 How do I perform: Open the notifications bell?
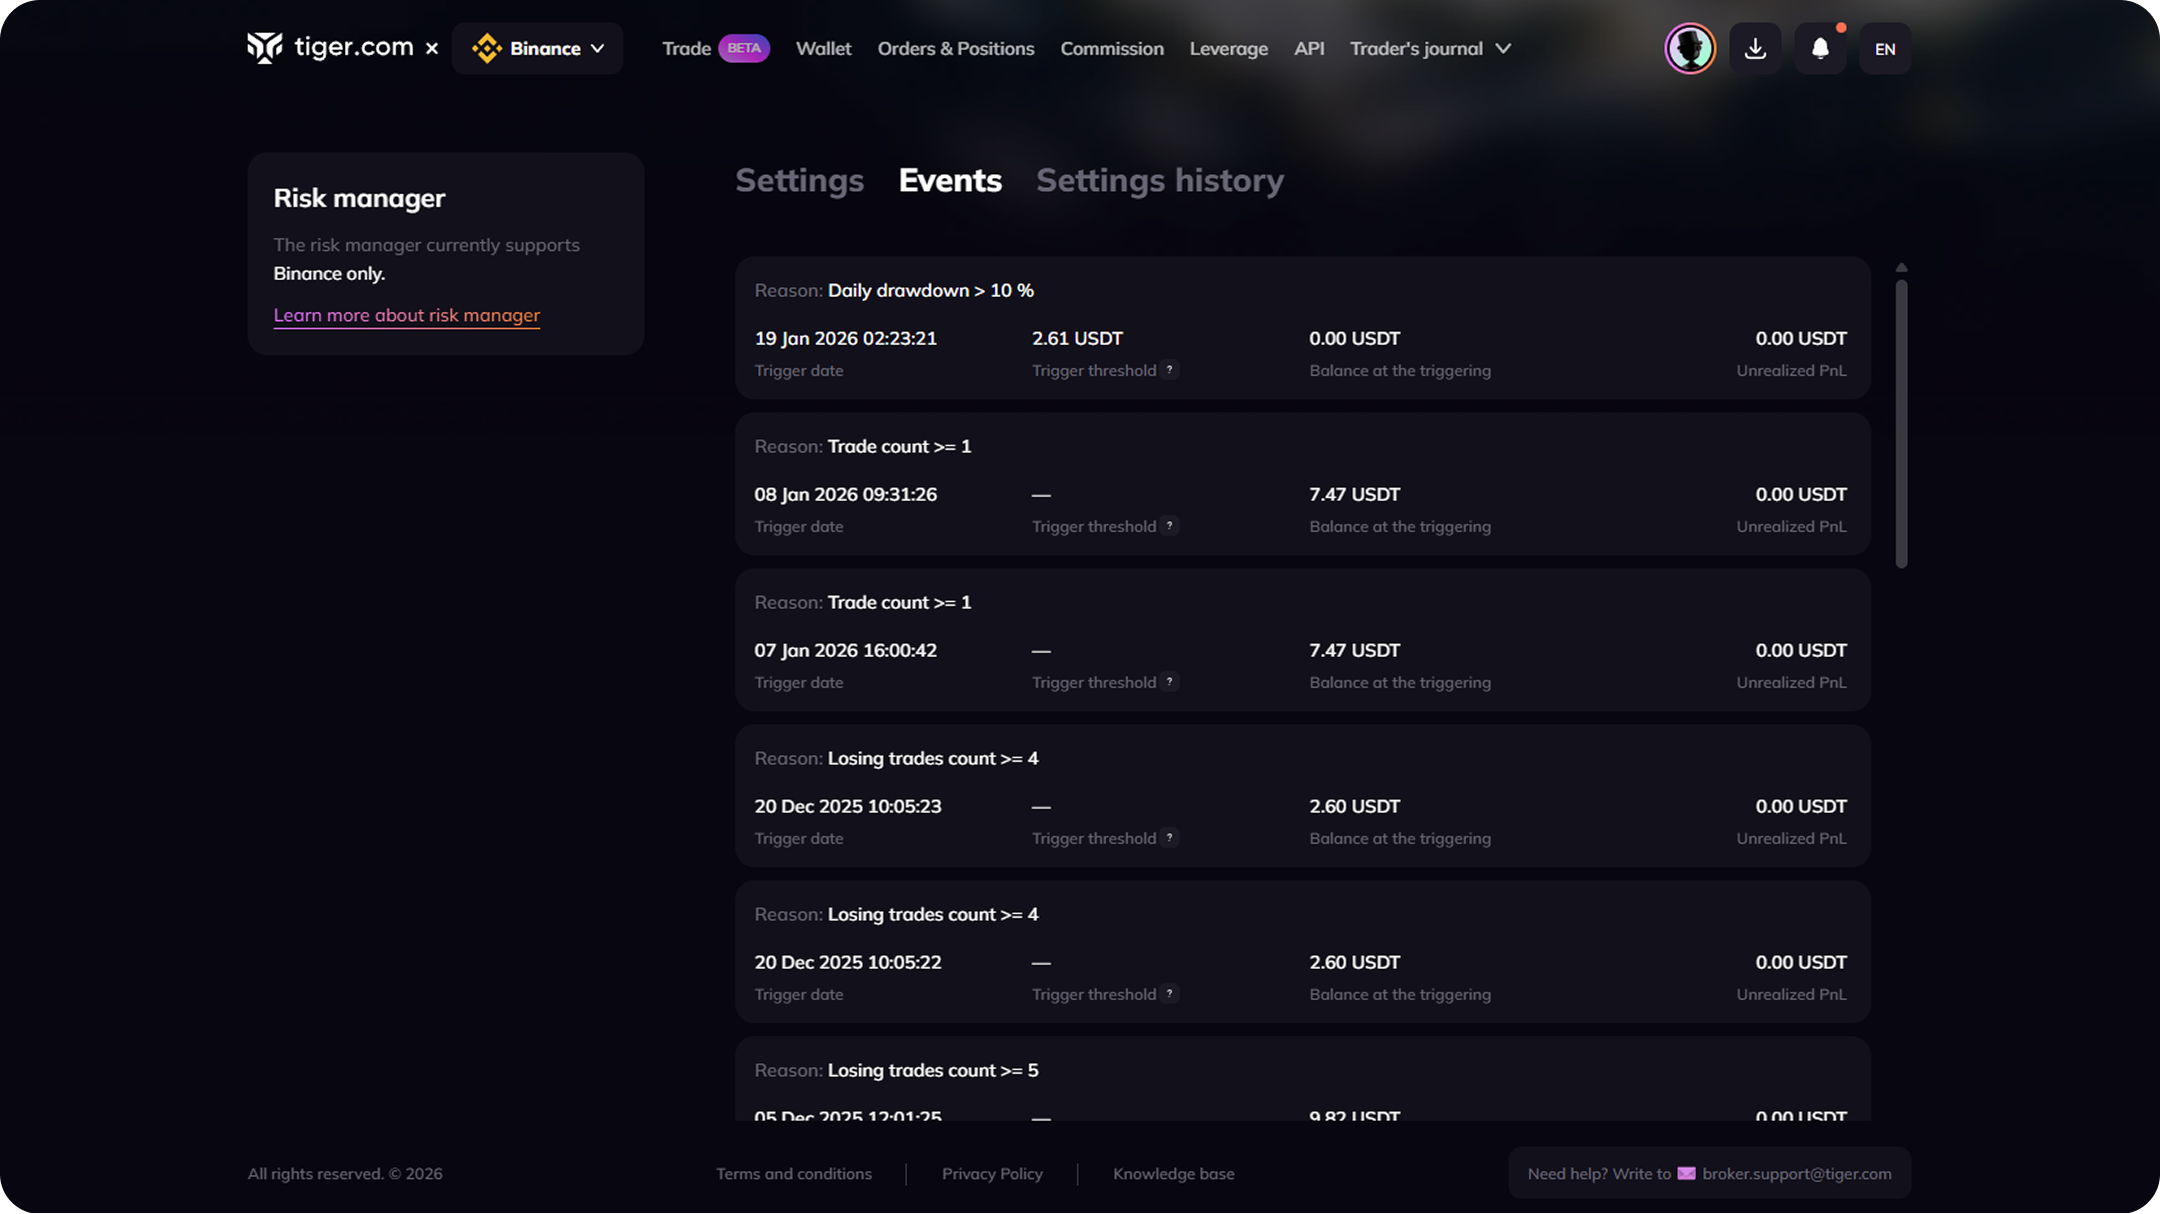(x=1820, y=48)
